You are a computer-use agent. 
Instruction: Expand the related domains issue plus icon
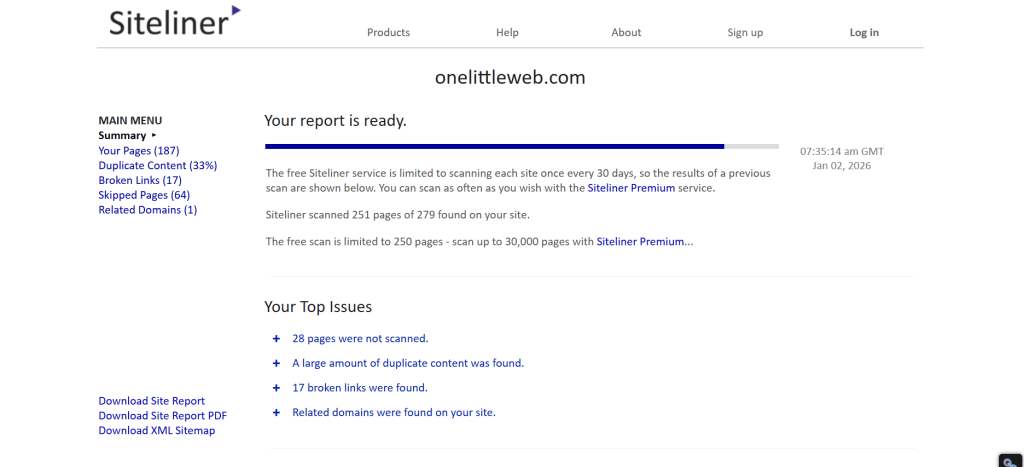pyautogui.click(x=276, y=413)
